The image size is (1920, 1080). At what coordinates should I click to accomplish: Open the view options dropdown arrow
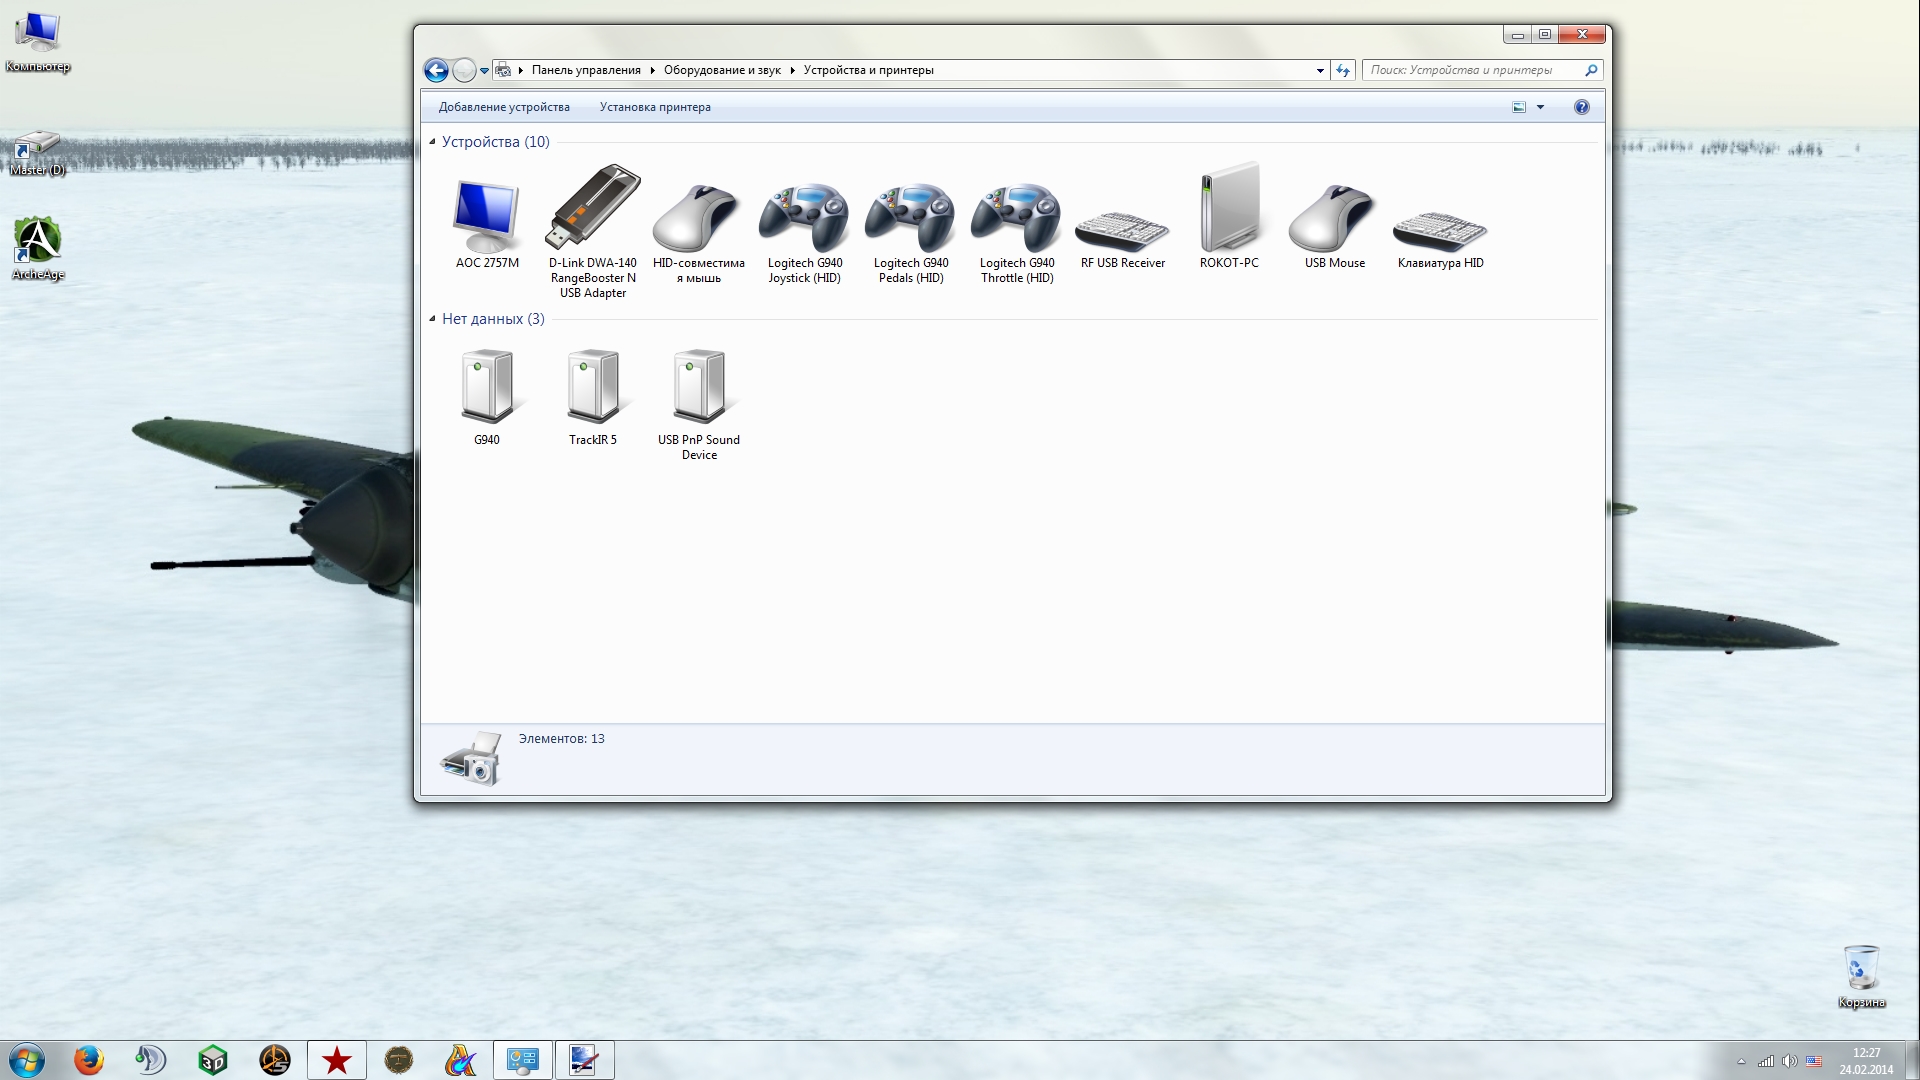point(1540,107)
